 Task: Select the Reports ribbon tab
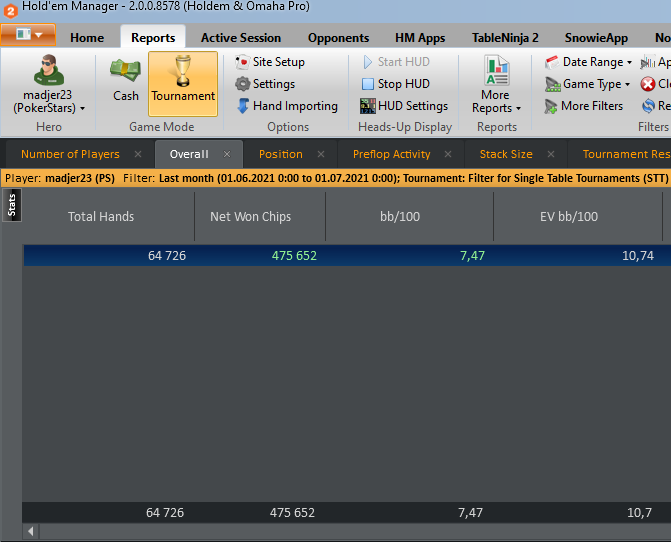pyautogui.click(x=153, y=38)
